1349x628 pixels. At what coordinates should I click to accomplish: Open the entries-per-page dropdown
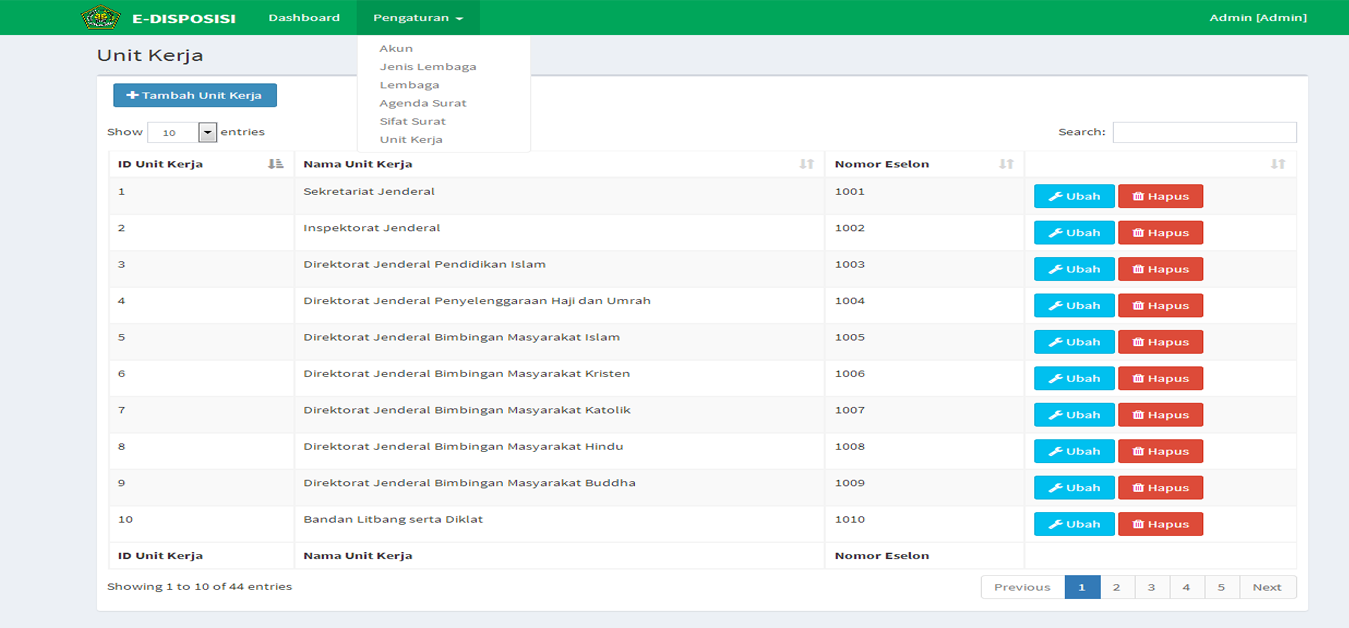pyautogui.click(x=207, y=132)
